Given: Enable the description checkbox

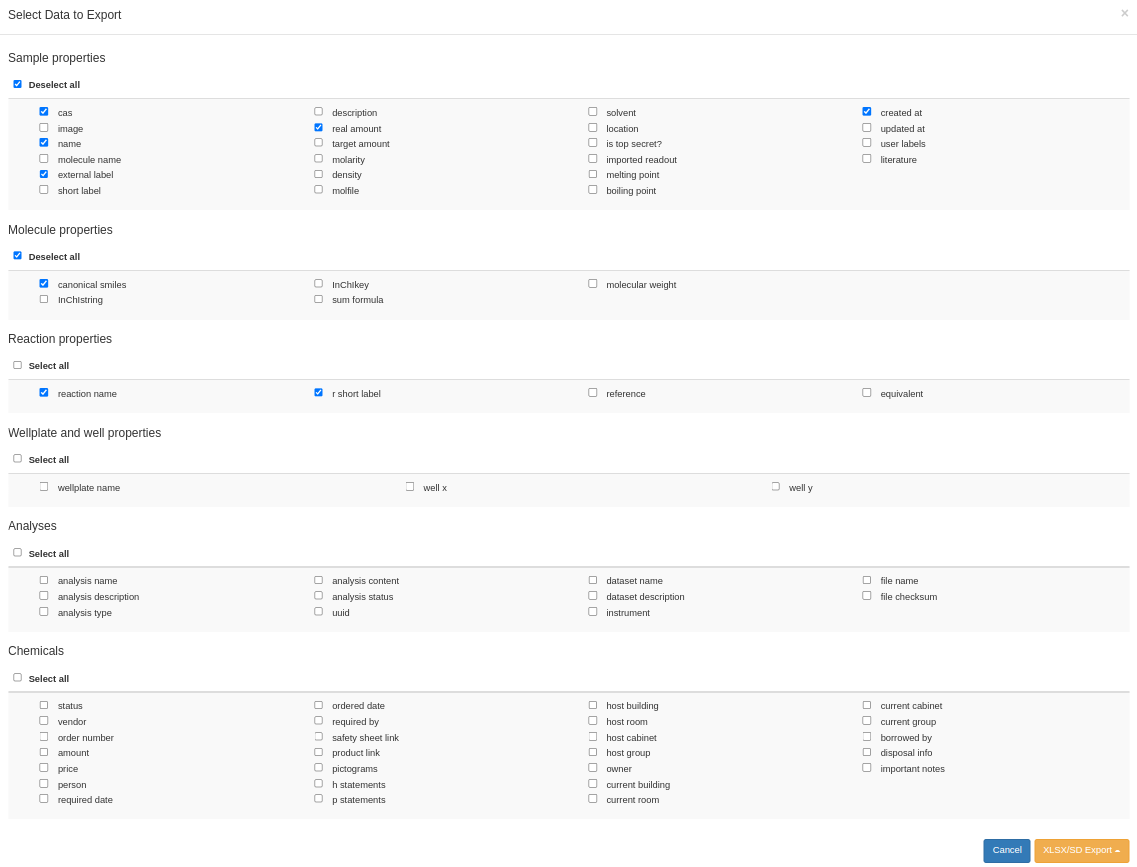Looking at the screenshot, I should pos(318,111).
